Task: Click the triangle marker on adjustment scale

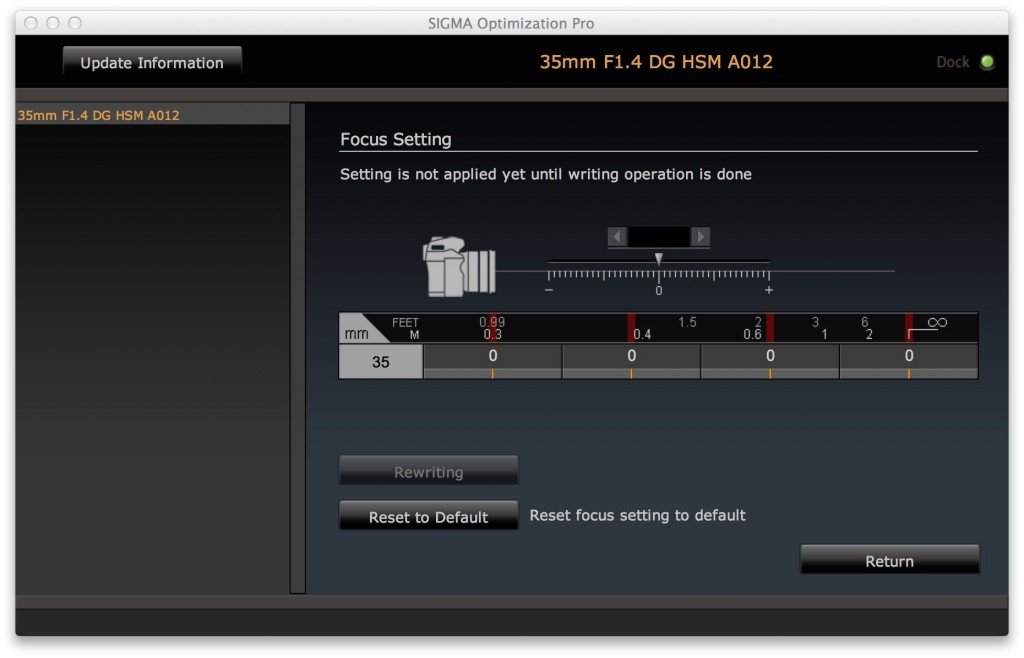Action: [x=658, y=259]
